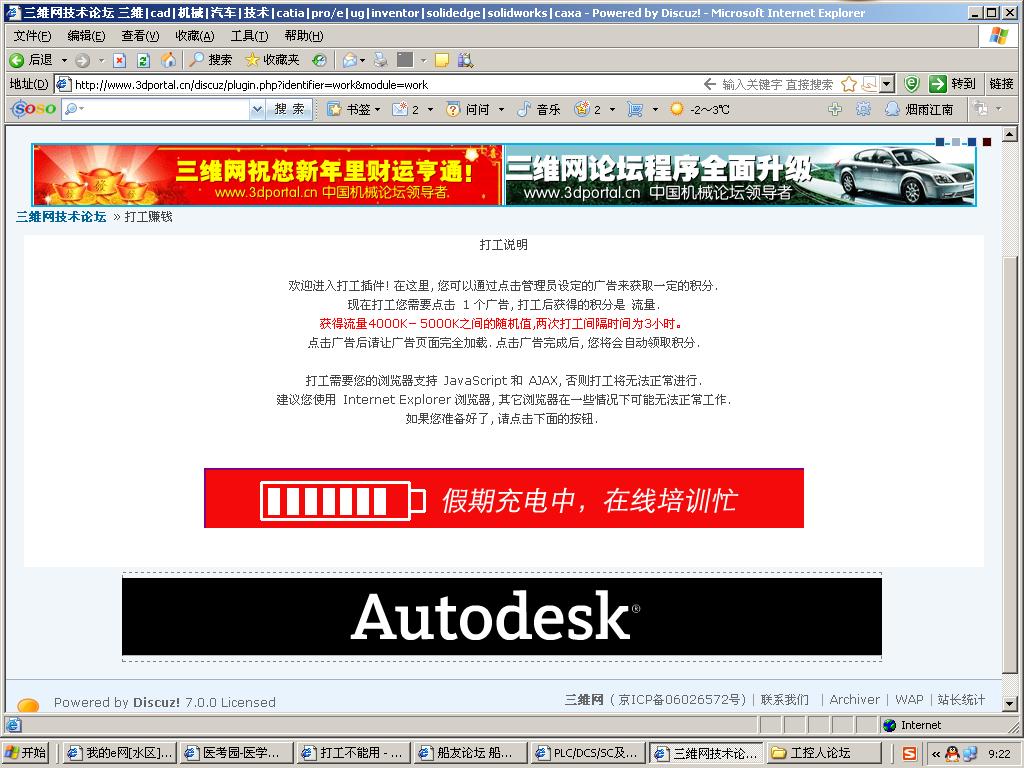
Task: Open the 书签 bookmarks icon
Action: point(334,109)
